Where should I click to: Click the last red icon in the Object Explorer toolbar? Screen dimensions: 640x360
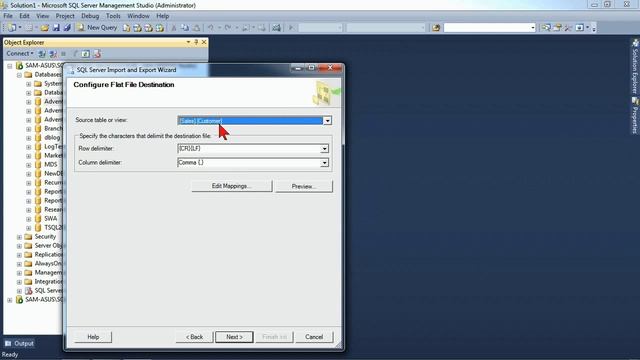(97, 54)
